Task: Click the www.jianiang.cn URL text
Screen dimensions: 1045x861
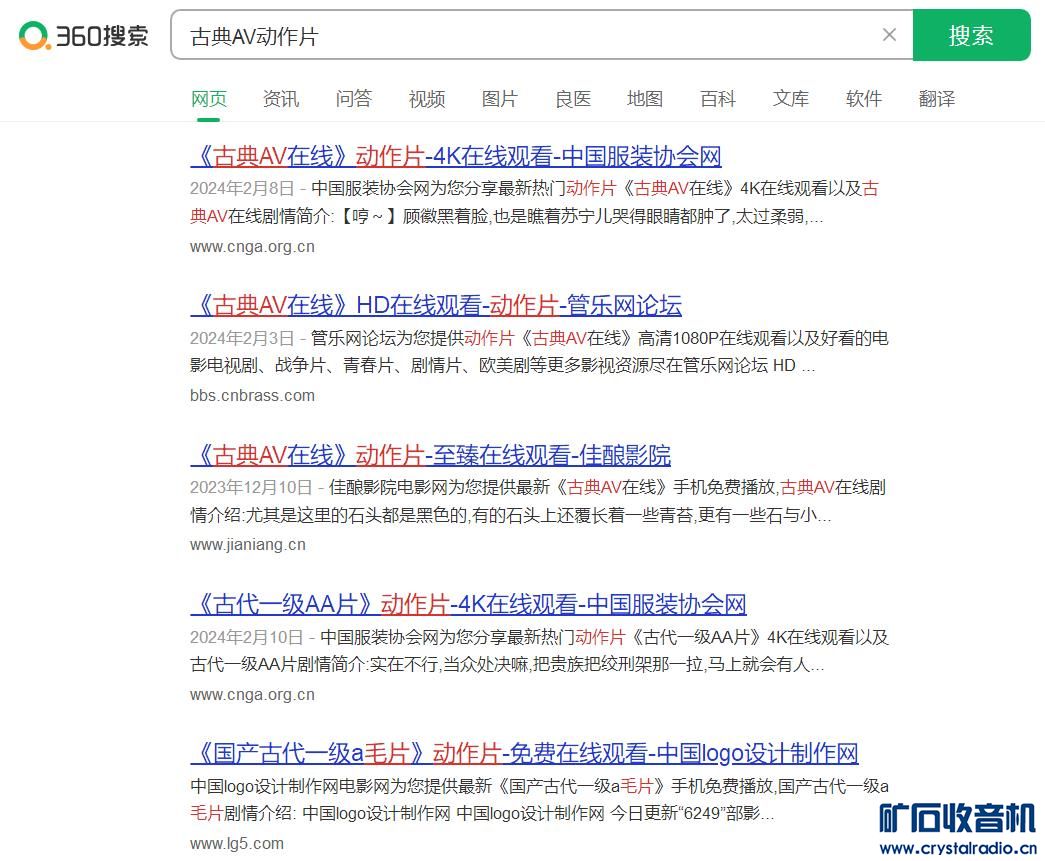Action: 247,544
